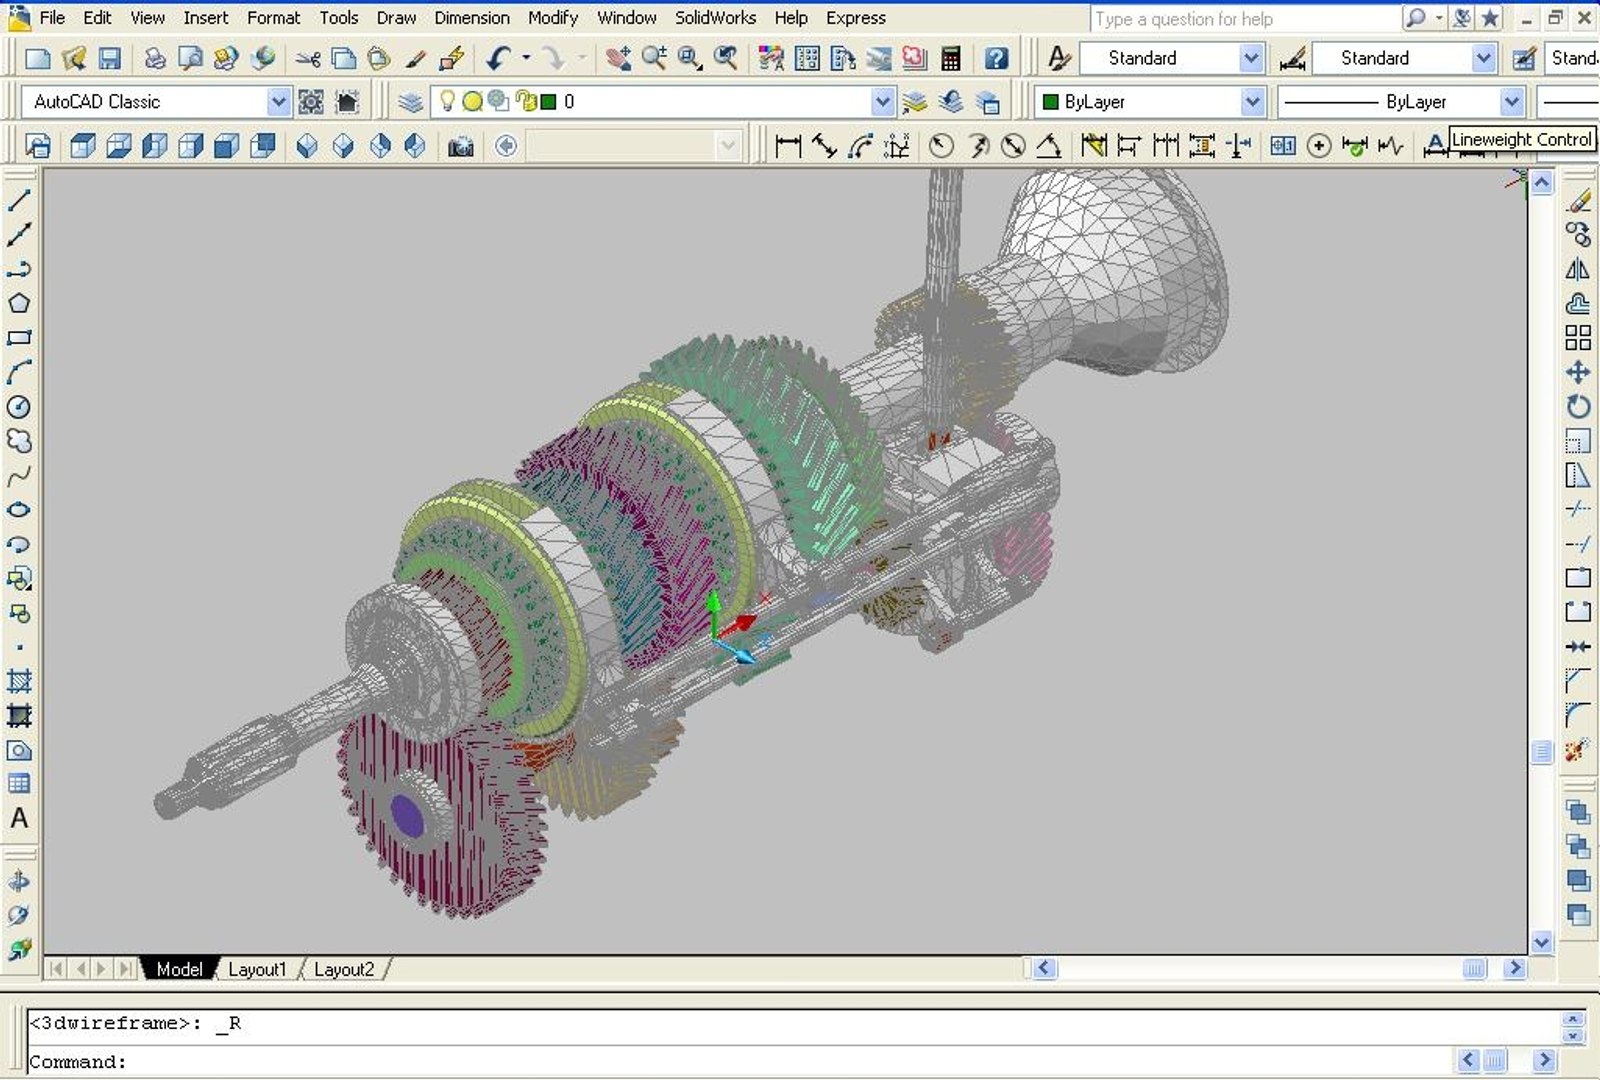
Task: Click Zoom Realtime magnifier icon
Action: pyautogui.click(x=654, y=59)
